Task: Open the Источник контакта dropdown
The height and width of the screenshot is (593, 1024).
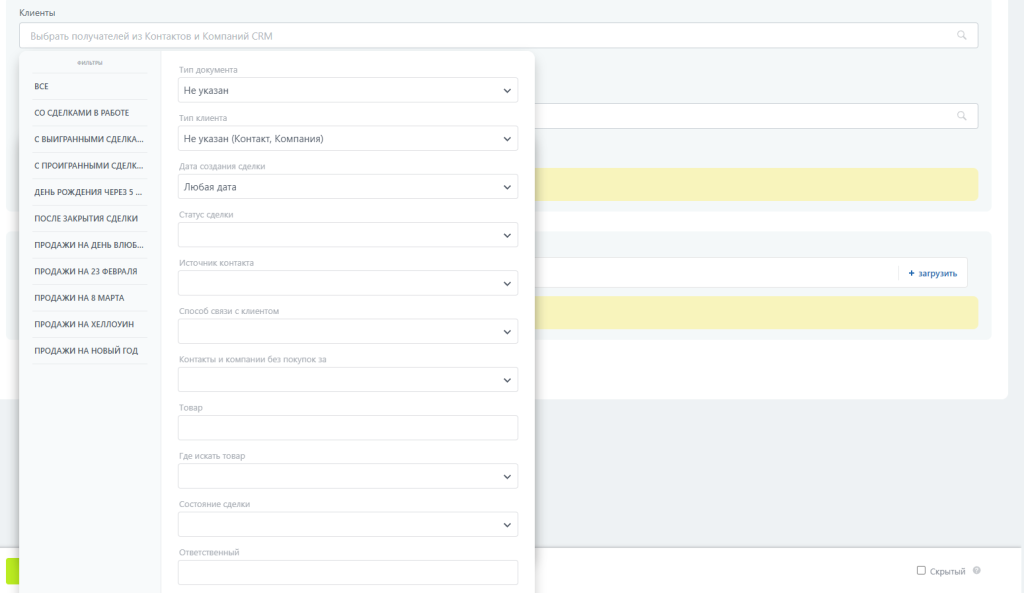Action: click(x=347, y=283)
